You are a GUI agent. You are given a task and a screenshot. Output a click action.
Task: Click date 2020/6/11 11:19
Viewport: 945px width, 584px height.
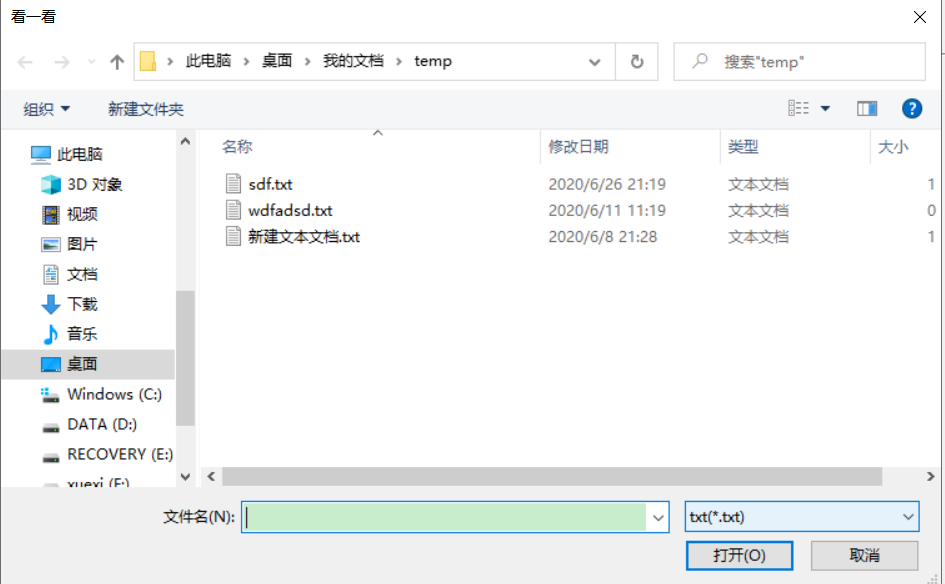(607, 210)
